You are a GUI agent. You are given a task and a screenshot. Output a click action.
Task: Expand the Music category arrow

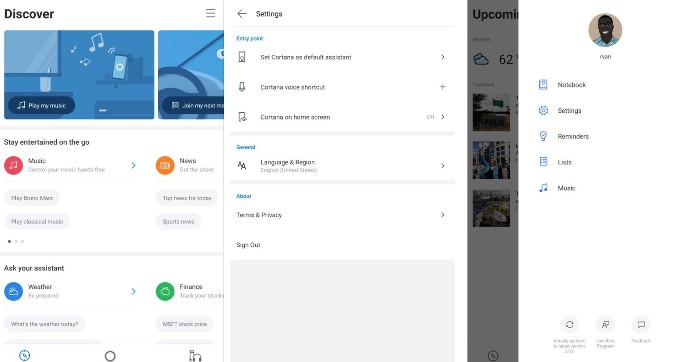[x=133, y=165]
